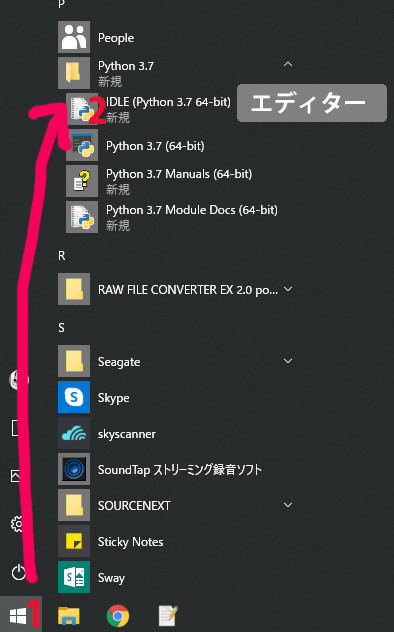394x632 pixels.
Task: Open Python 3.7 Manuals help icon
Action: [82, 181]
